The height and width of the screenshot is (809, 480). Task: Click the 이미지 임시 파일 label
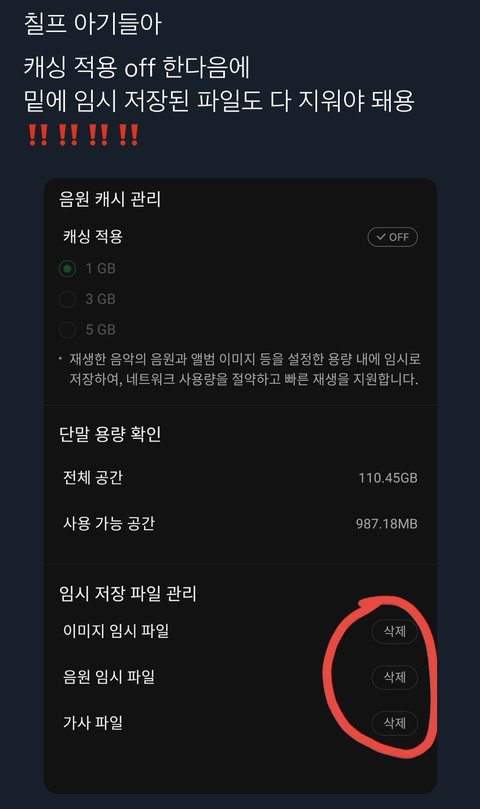click(116, 630)
